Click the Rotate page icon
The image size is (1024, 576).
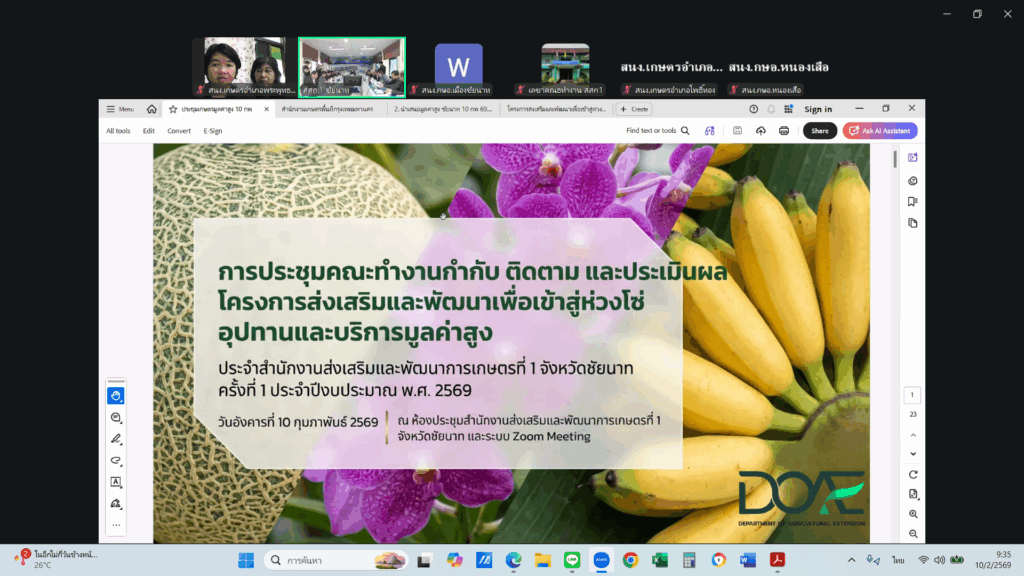click(913, 474)
